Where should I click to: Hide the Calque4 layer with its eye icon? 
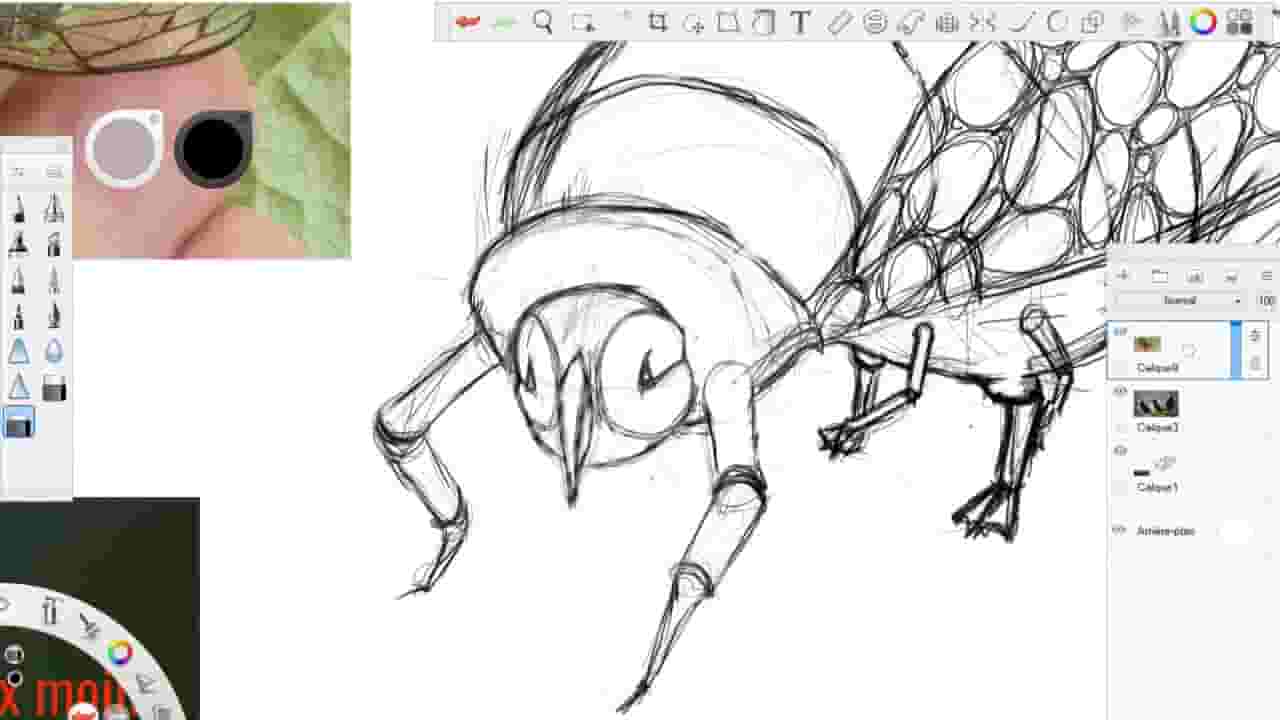[x=1120, y=333]
